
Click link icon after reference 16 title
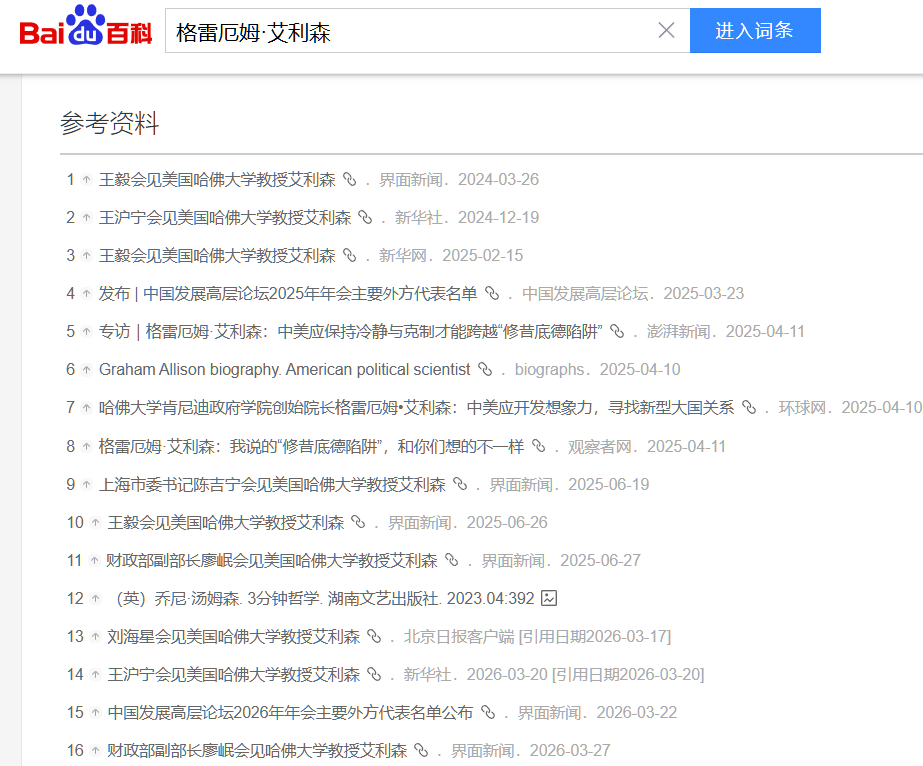(421, 750)
